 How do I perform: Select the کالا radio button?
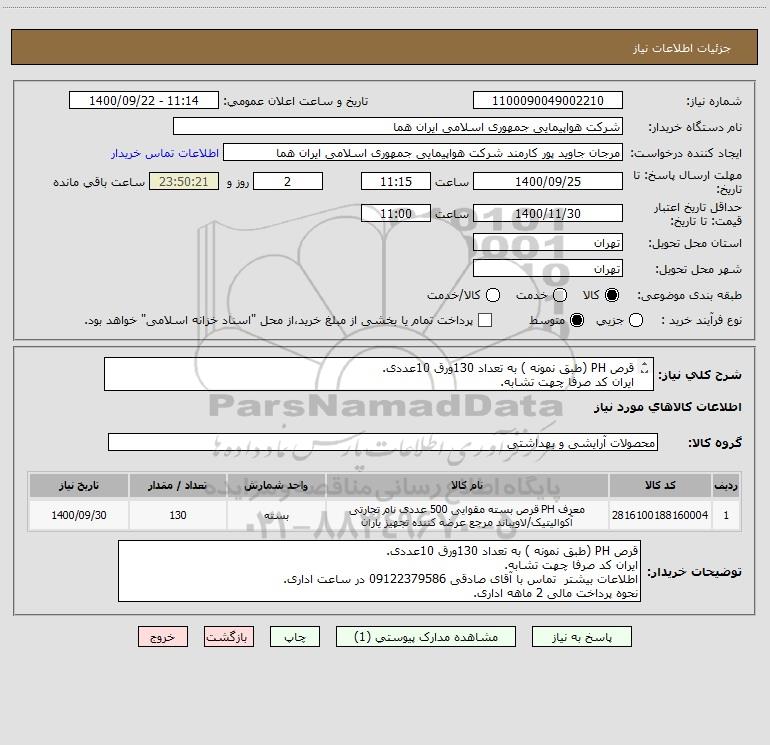612,295
